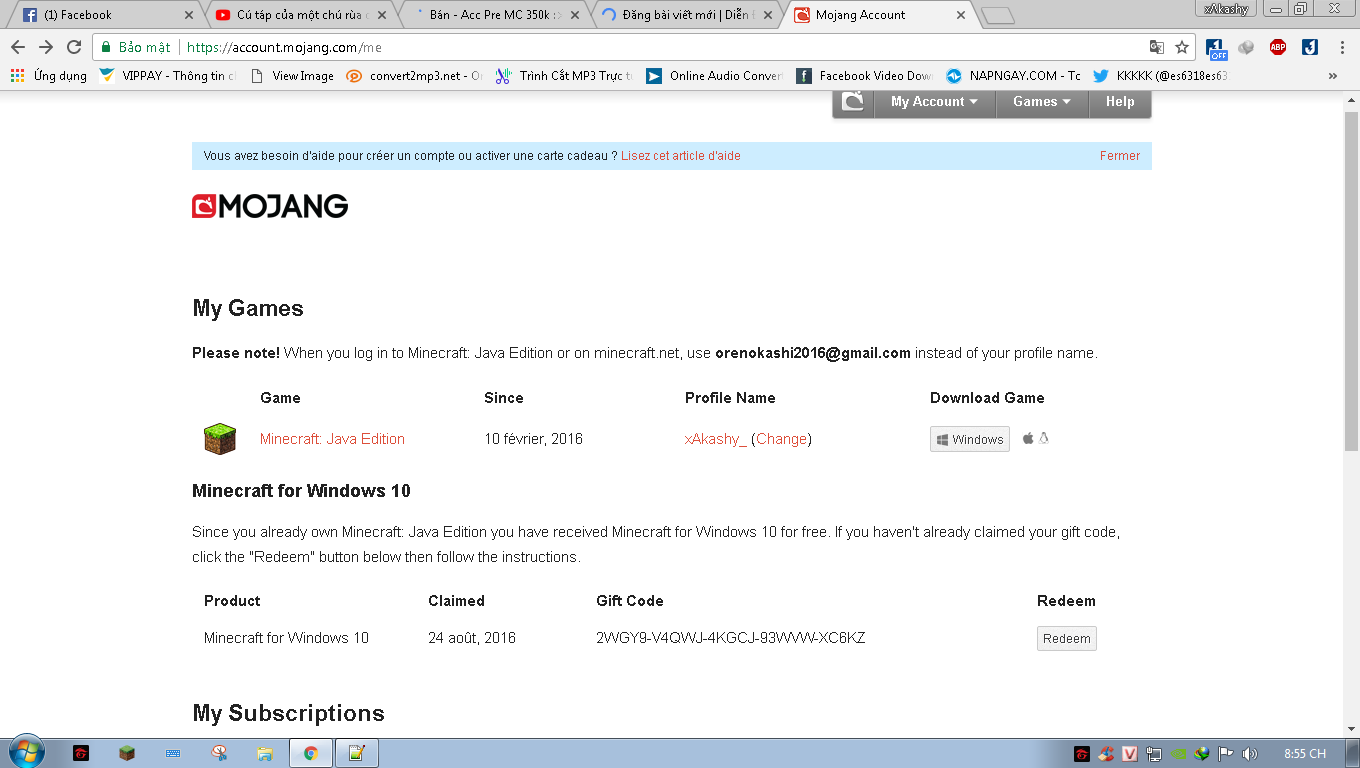Redeem the Minecraft for Windows 10 code
This screenshot has width=1360, height=768.
1067,638
